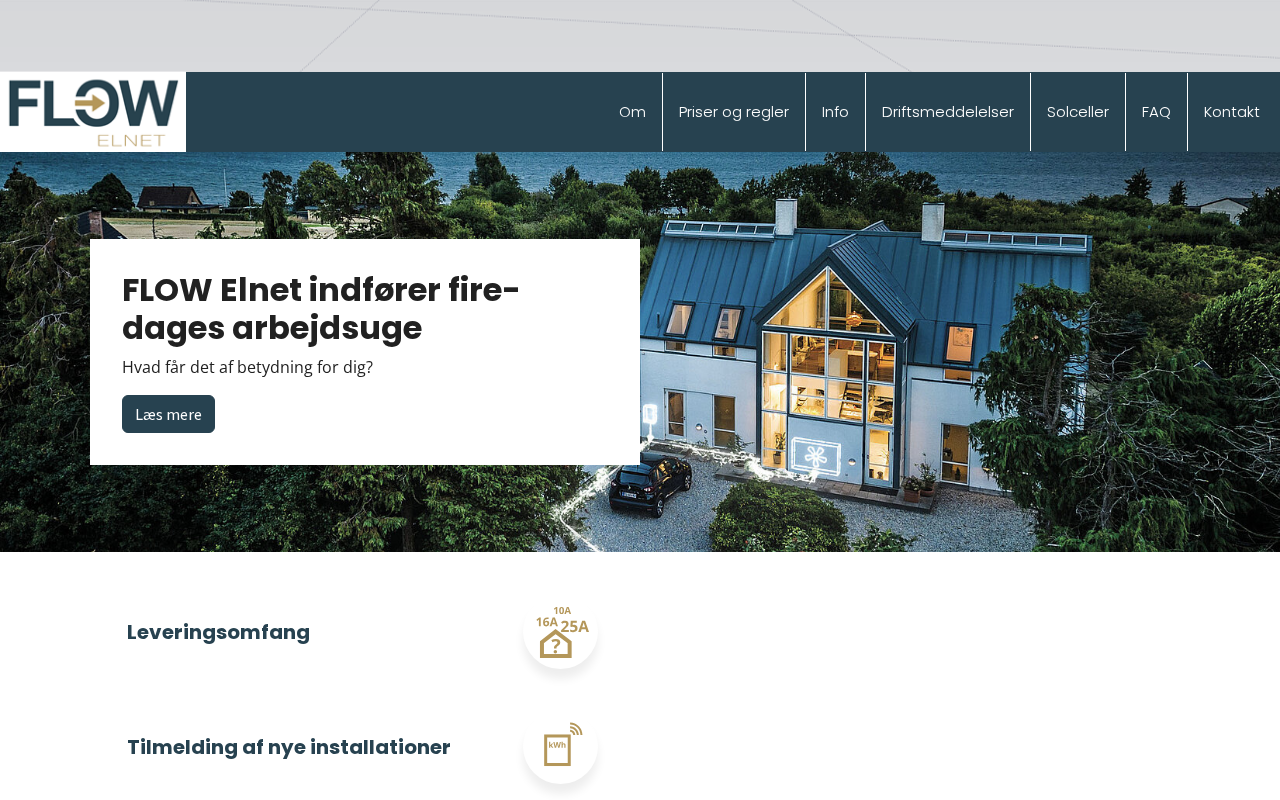
Task: Go to Priser og regler
Action: tap(734, 112)
